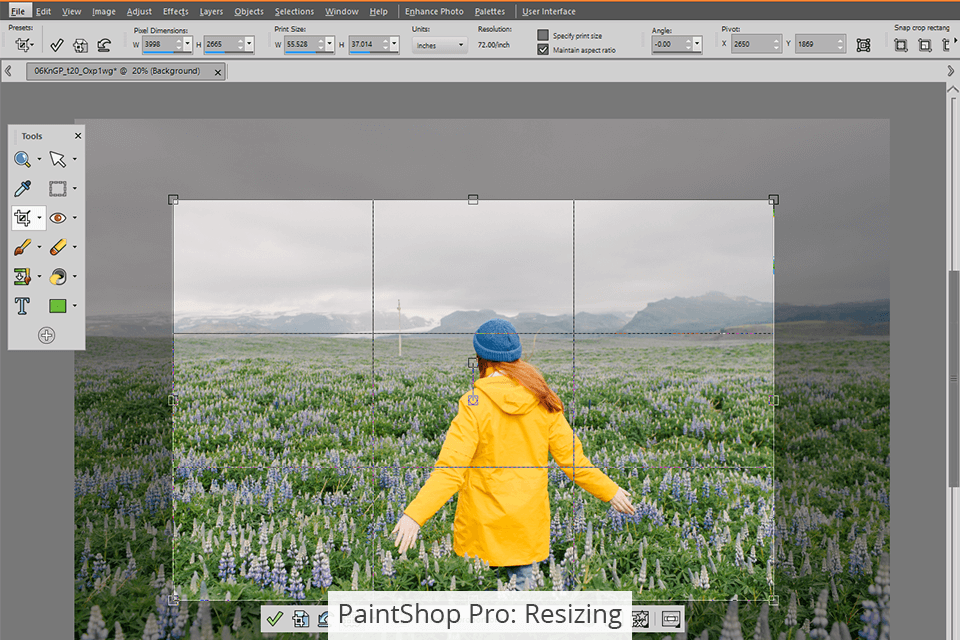Open the Effects menu

176,11
